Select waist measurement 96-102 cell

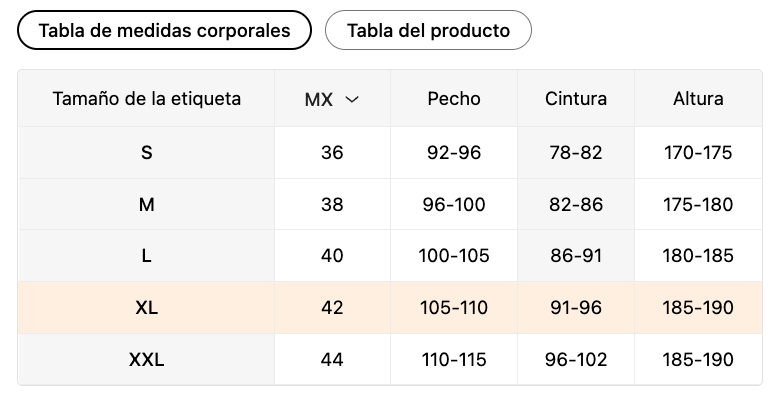coord(576,360)
